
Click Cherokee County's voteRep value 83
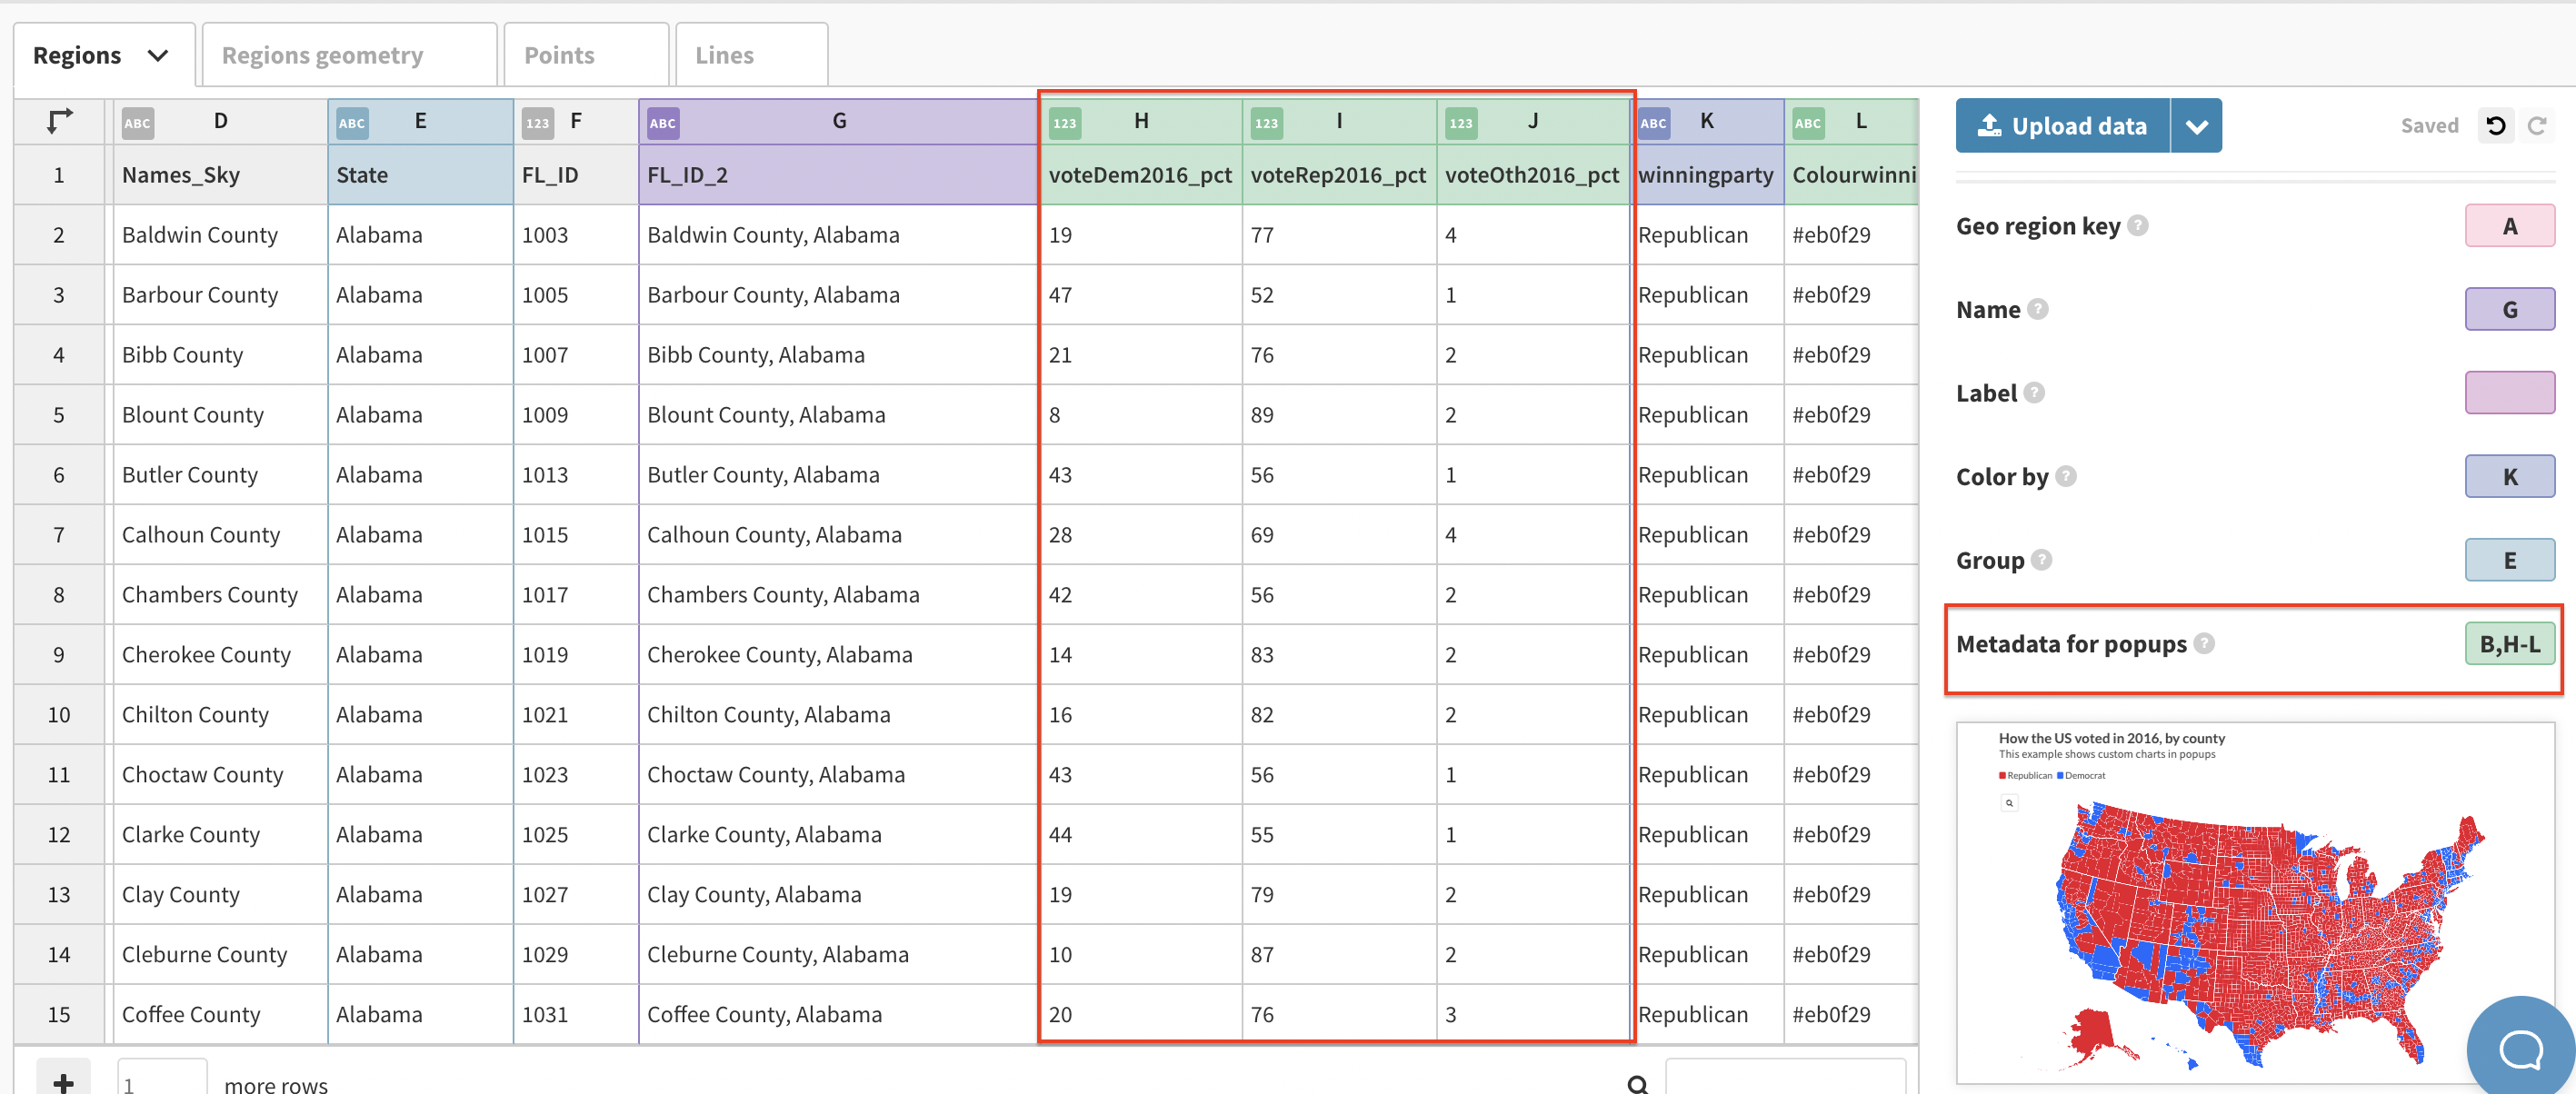1339,655
